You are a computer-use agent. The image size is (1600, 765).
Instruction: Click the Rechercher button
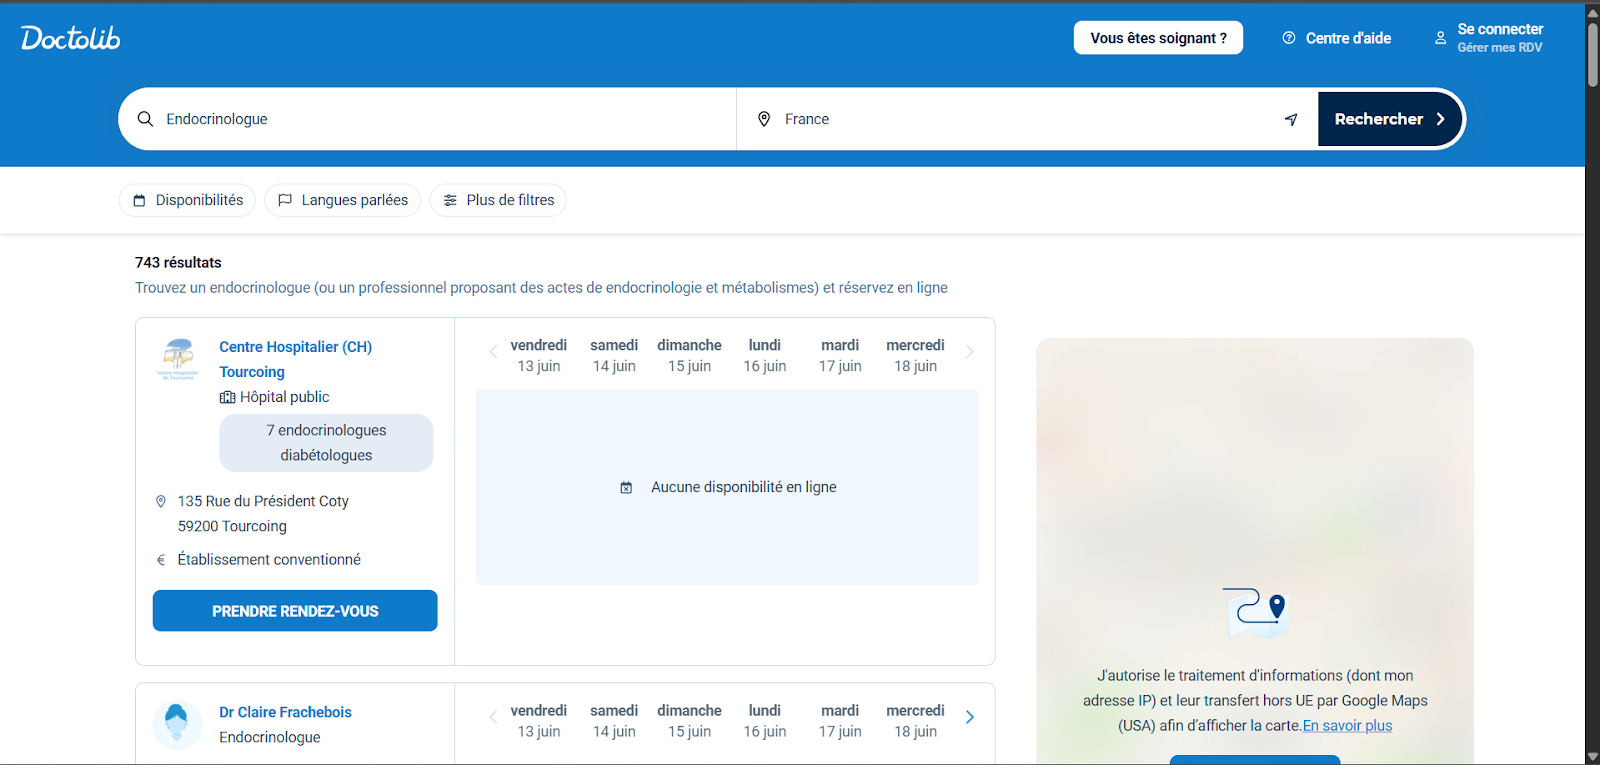1390,119
